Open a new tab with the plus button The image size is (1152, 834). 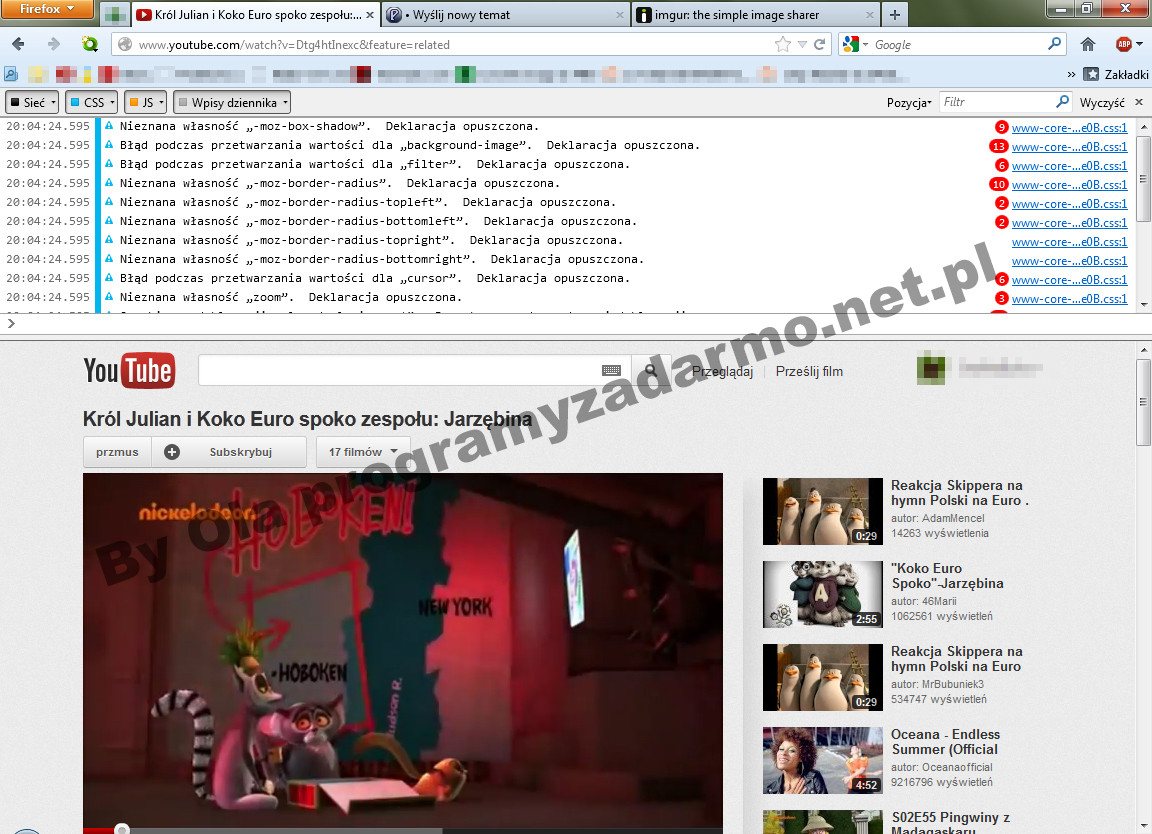(894, 15)
